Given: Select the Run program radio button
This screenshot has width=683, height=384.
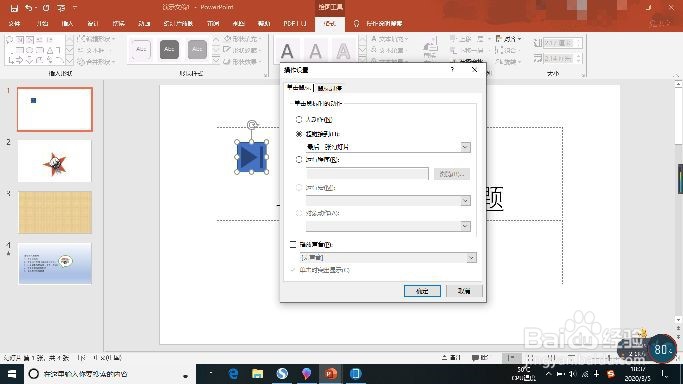Looking at the screenshot, I should coord(299,160).
